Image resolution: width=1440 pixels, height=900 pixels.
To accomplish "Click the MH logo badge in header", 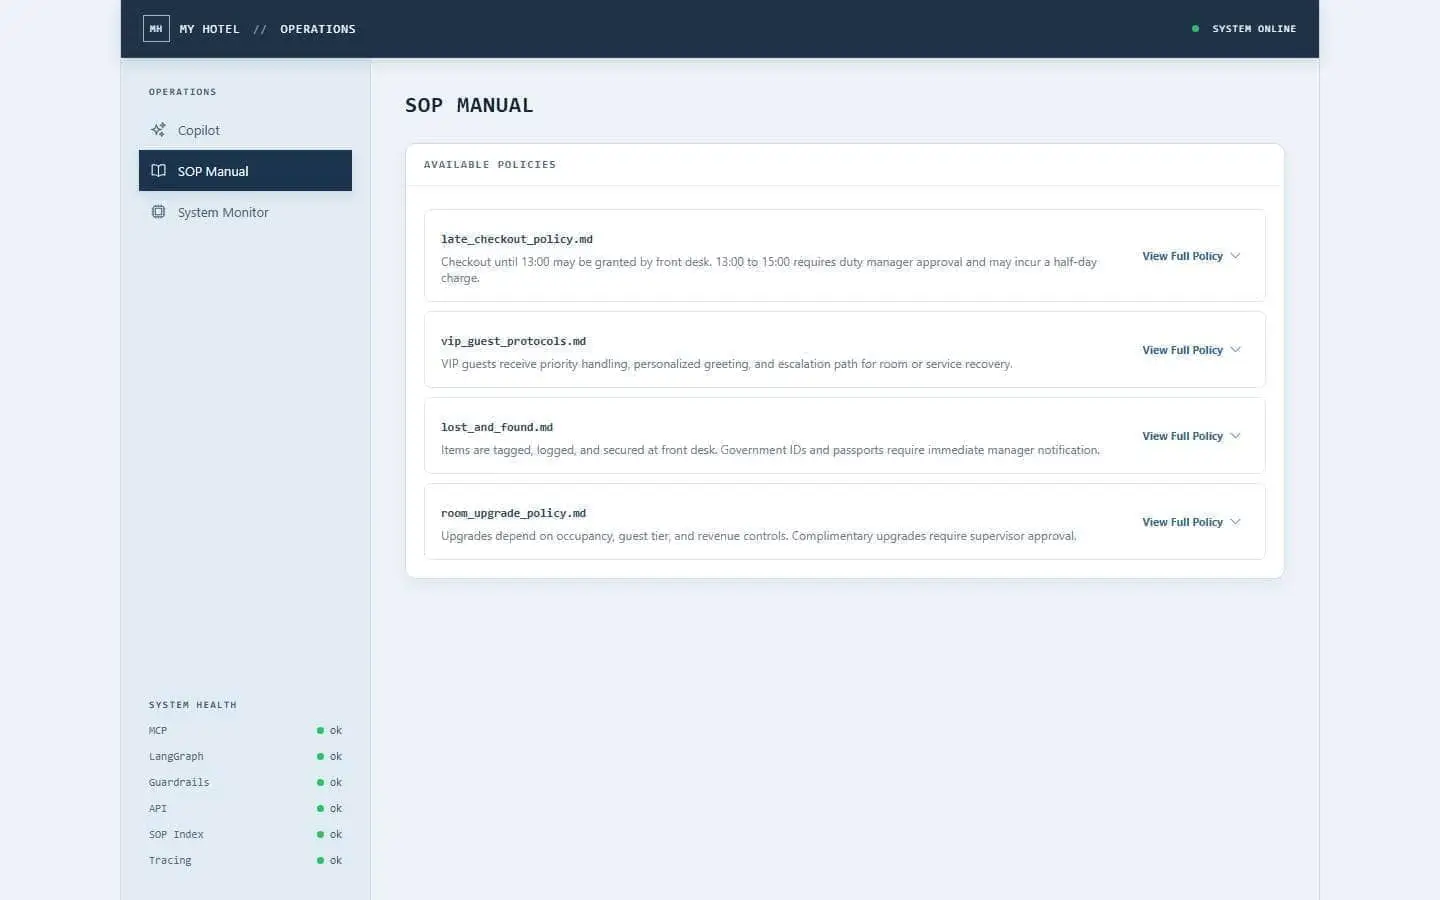I will pyautogui.click(x=156, y=29).
